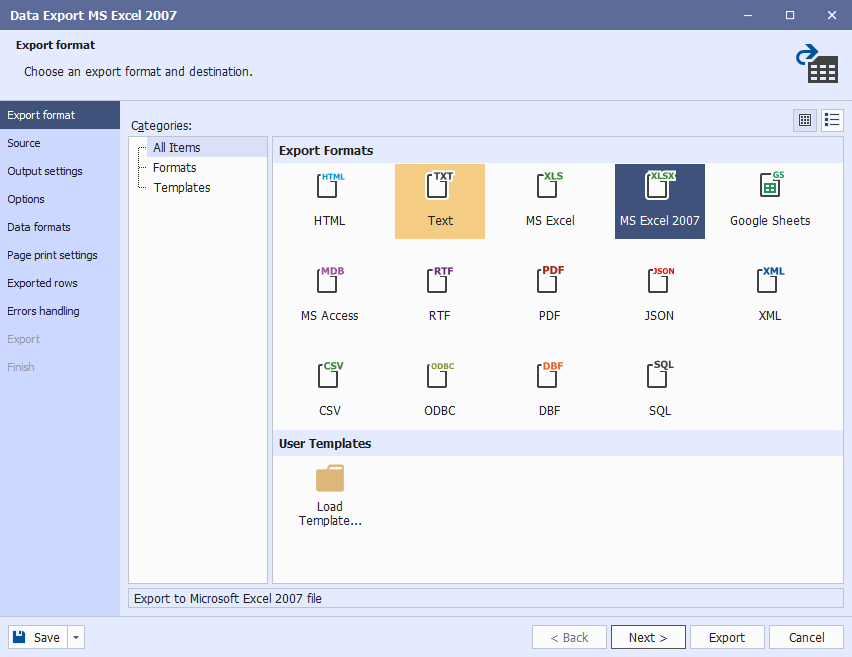Select Google Sheets export format
This screenshot has height=657, width=852.
770,201
